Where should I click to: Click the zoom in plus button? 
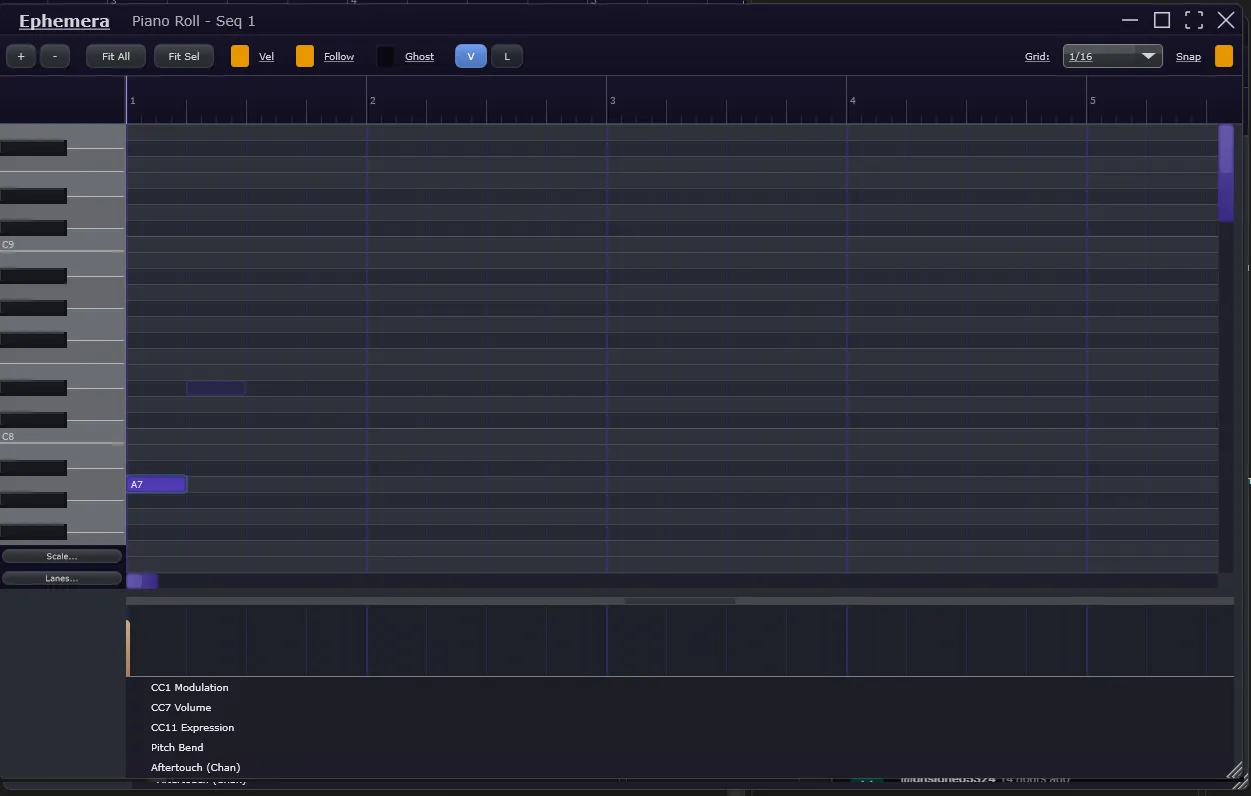[21, 57]
